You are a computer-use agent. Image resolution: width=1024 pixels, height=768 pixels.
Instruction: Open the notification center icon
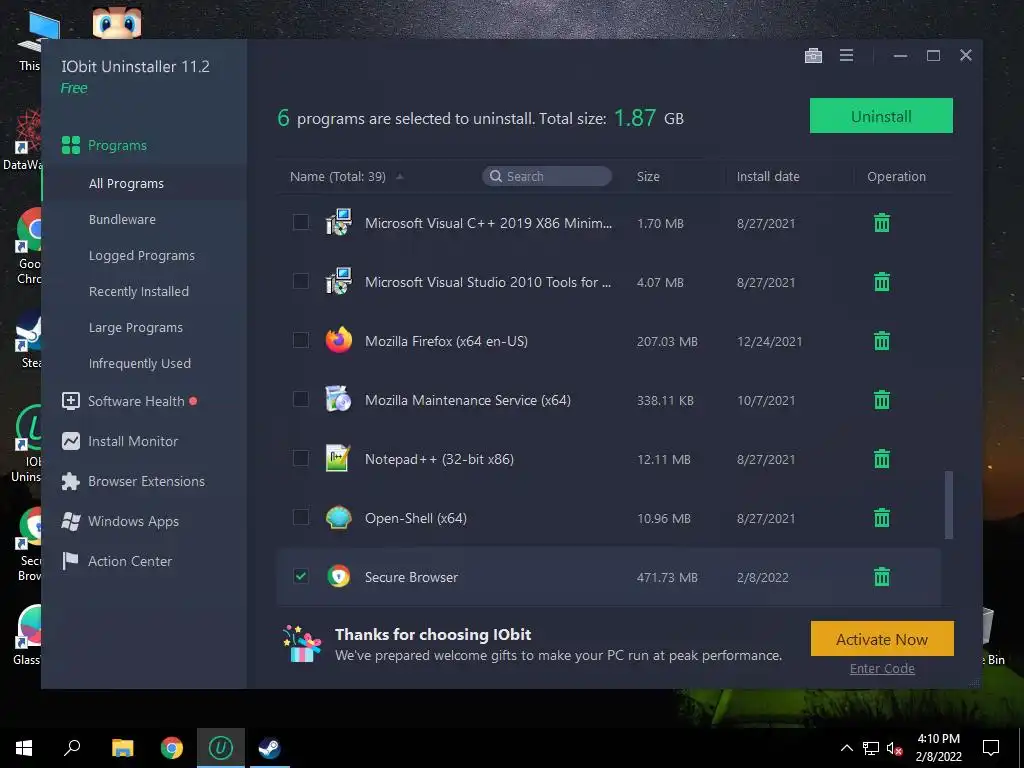point(991,748)
